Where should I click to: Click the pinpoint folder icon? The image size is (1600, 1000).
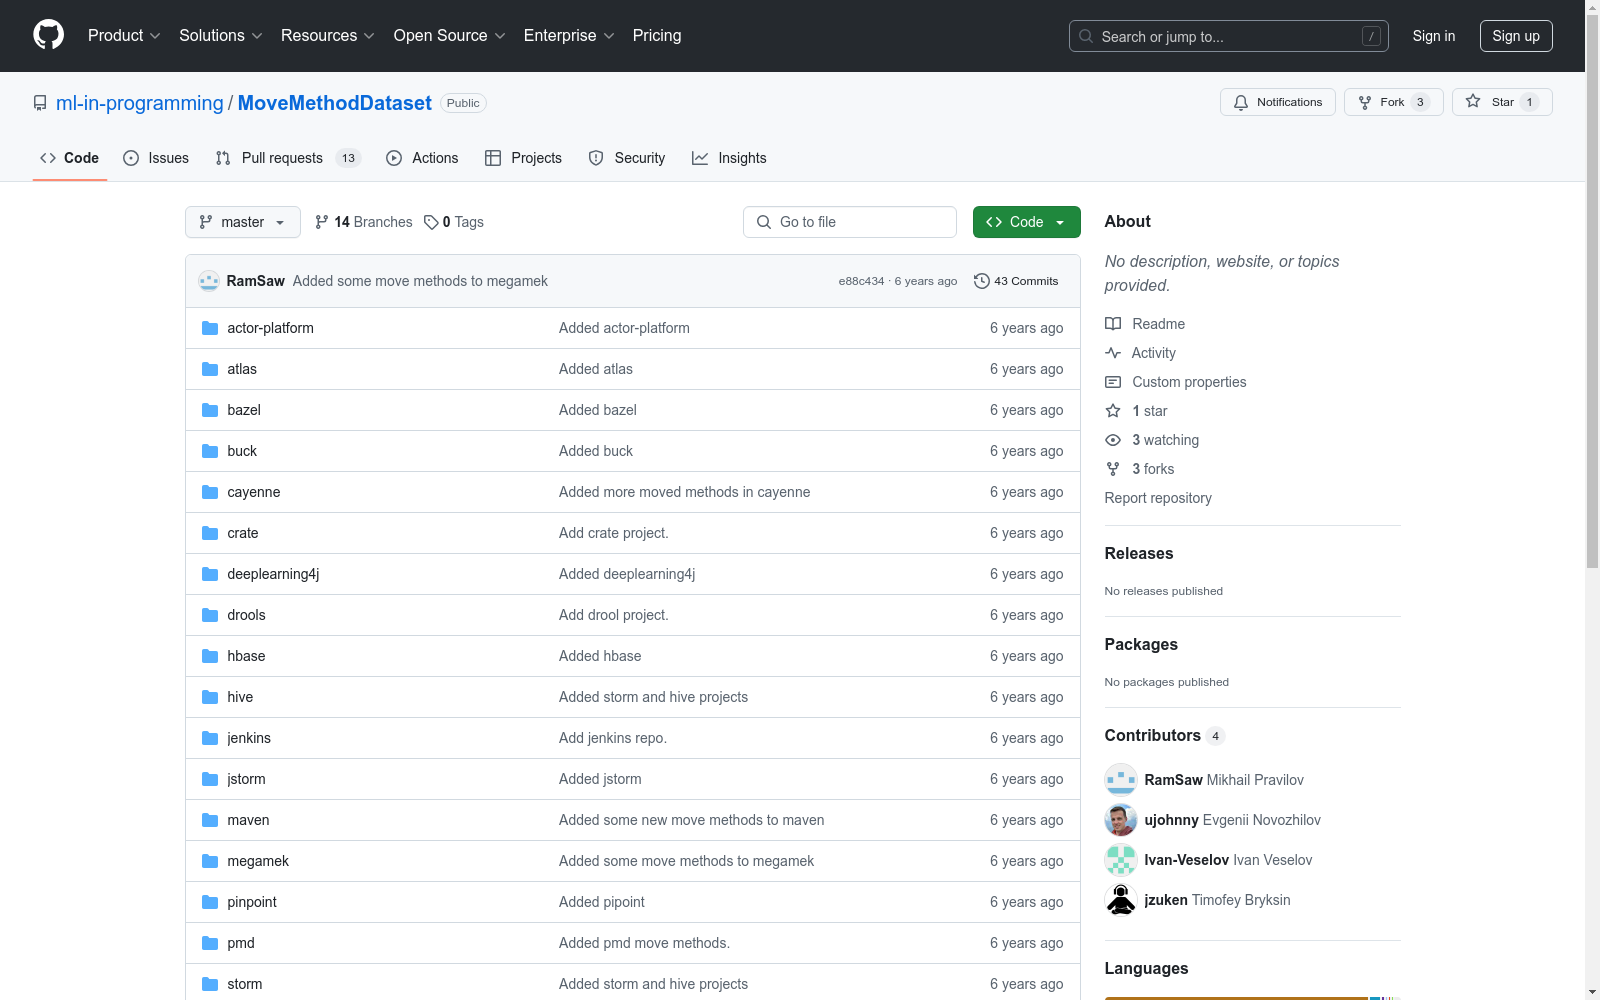click(x=210, y=902)
